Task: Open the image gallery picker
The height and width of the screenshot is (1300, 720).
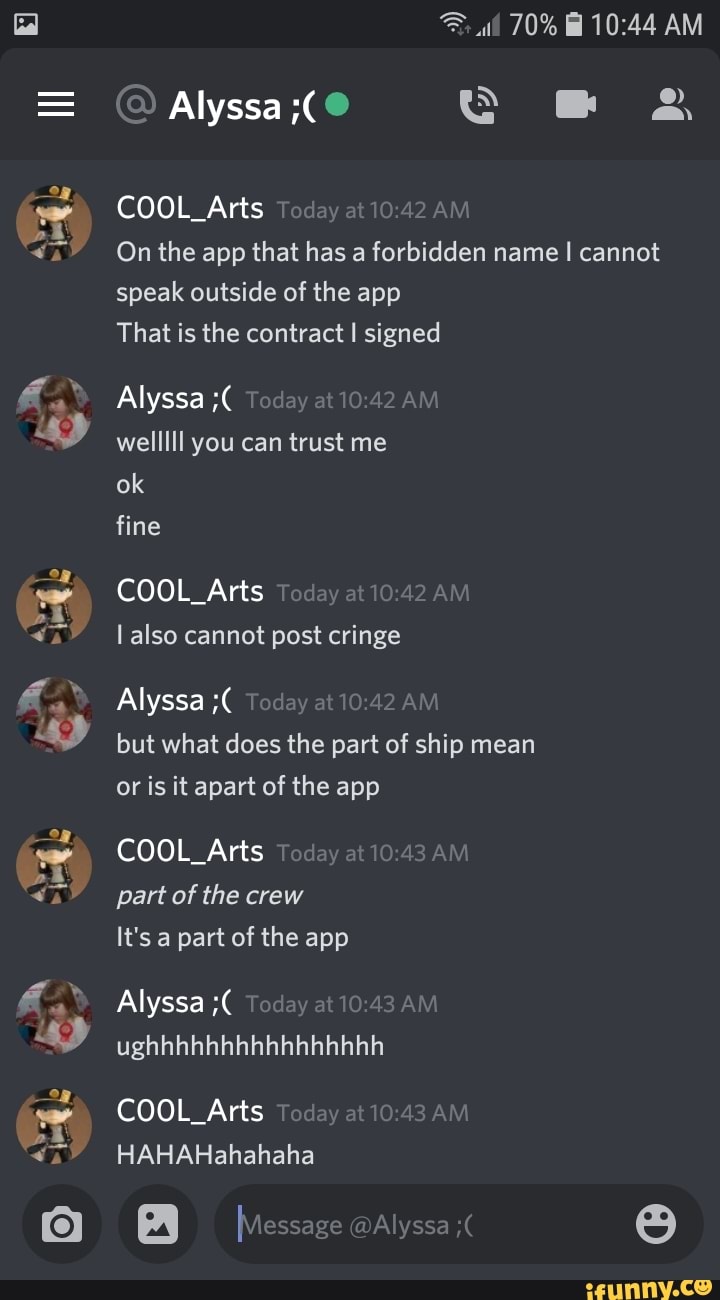Action: (157, 1224)
